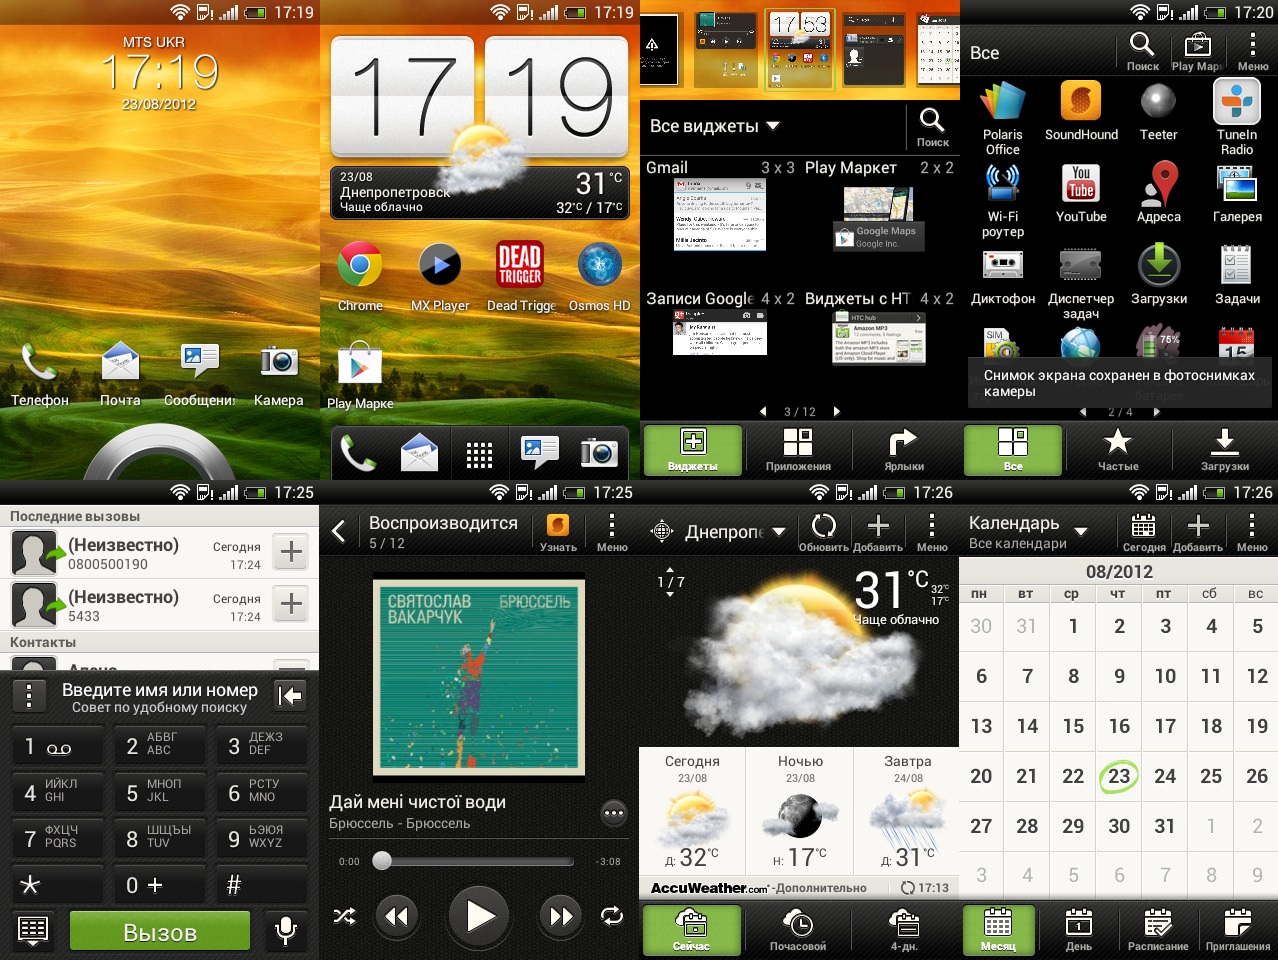Open TuneIn Radio app
Viewport: 1278px width, 960px height.
point(1237,102)
